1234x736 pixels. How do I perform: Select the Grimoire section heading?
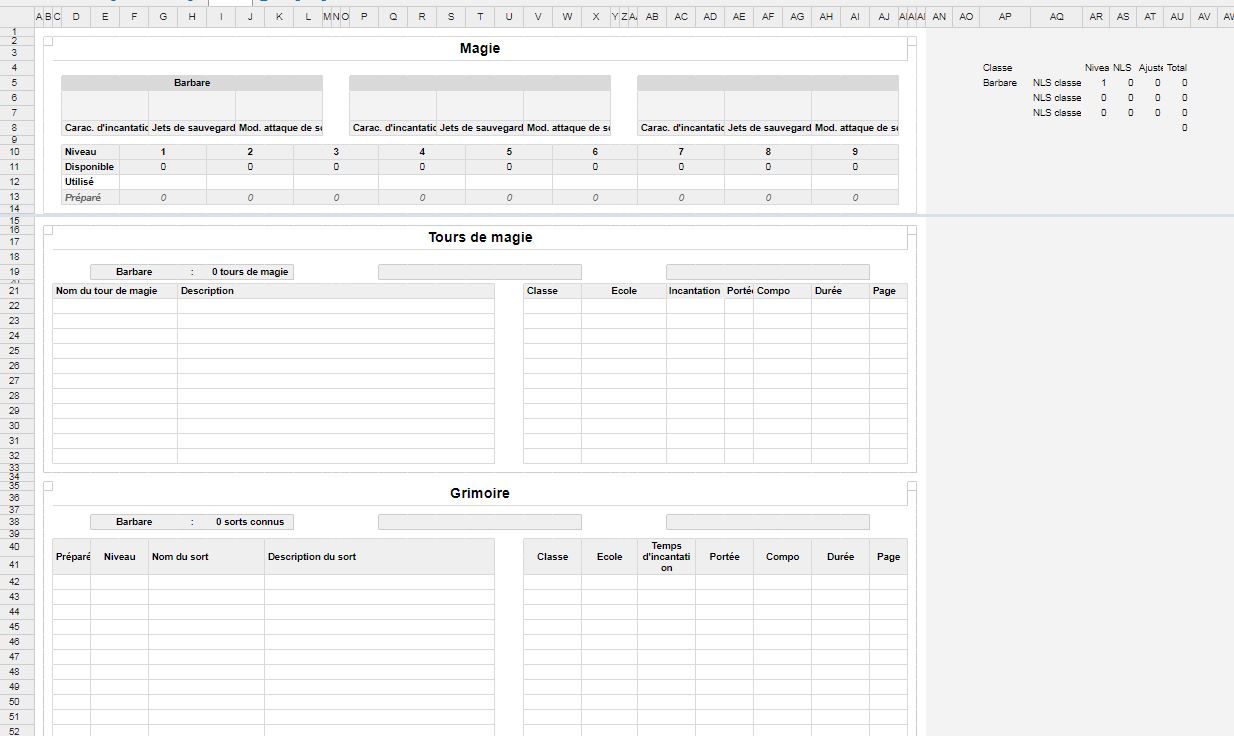click(480, 493)
